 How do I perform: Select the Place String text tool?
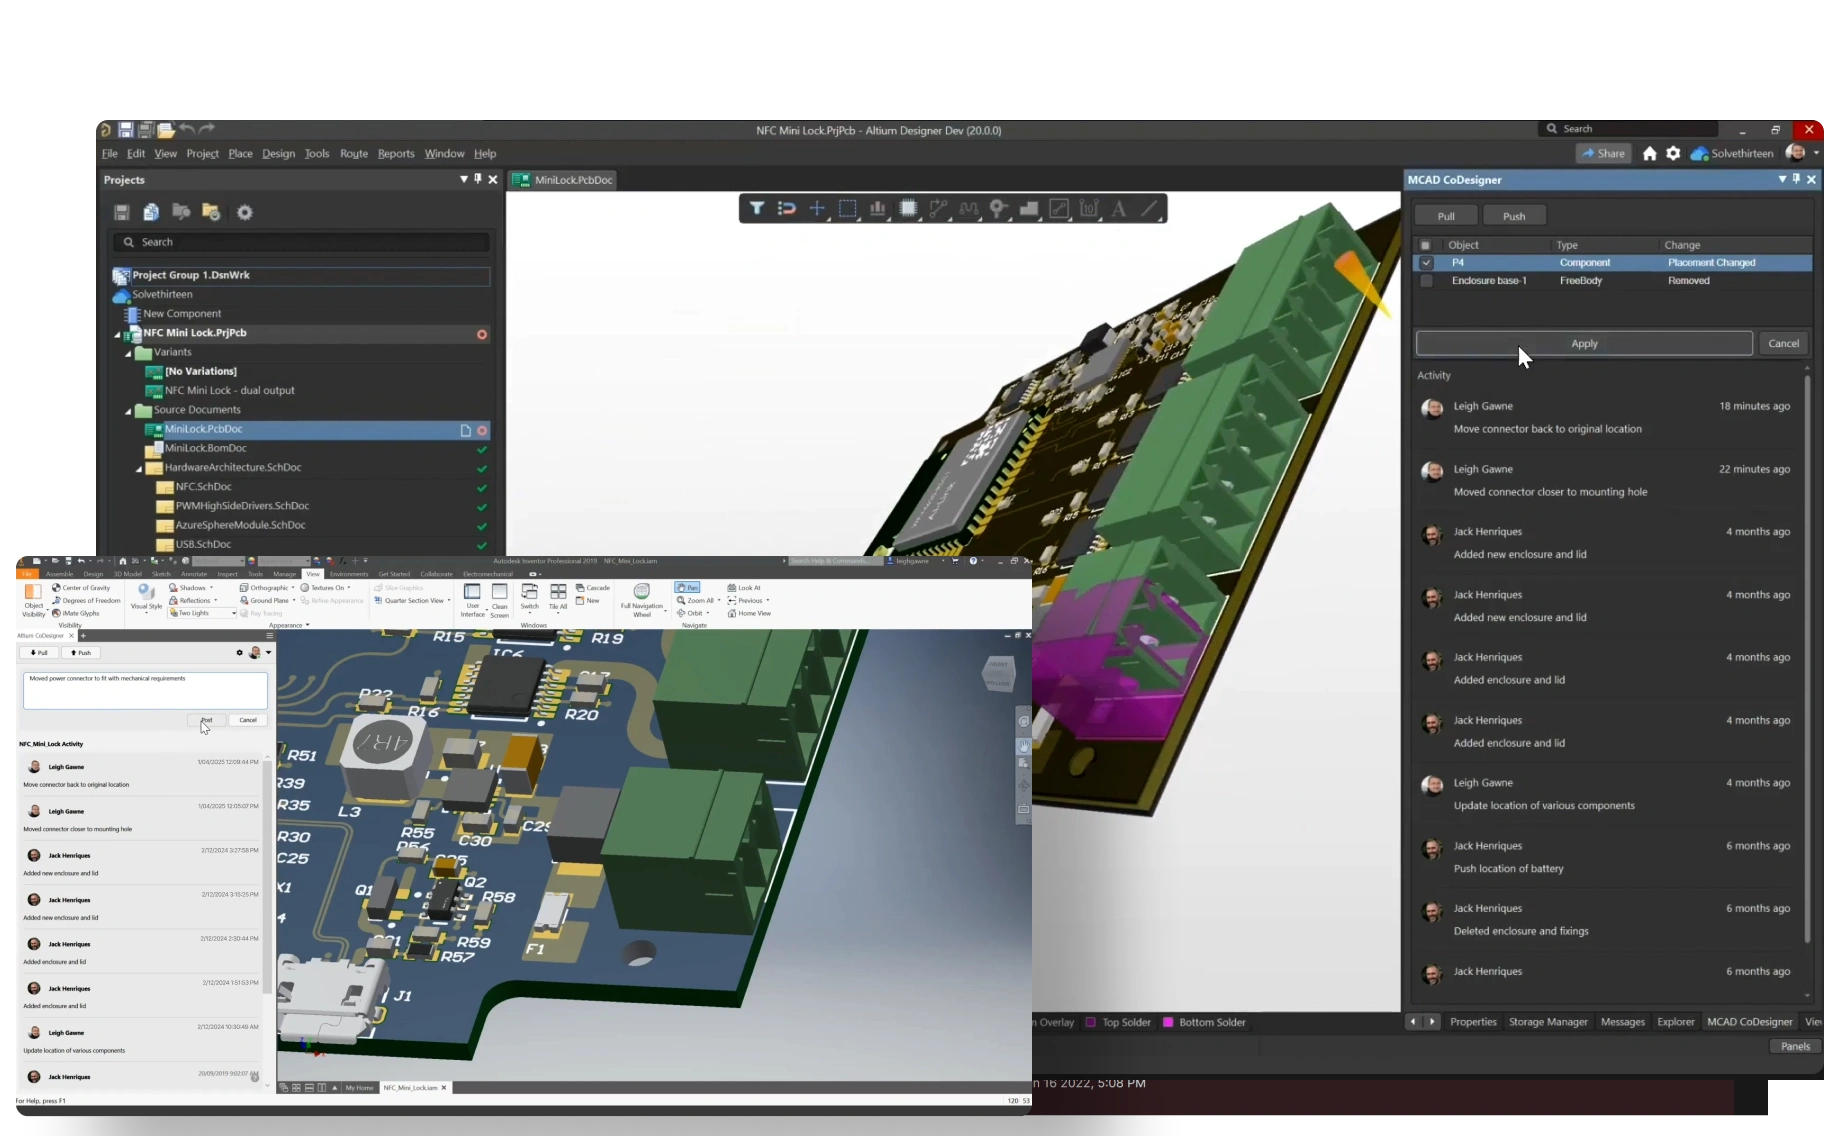click(1119, 209)
